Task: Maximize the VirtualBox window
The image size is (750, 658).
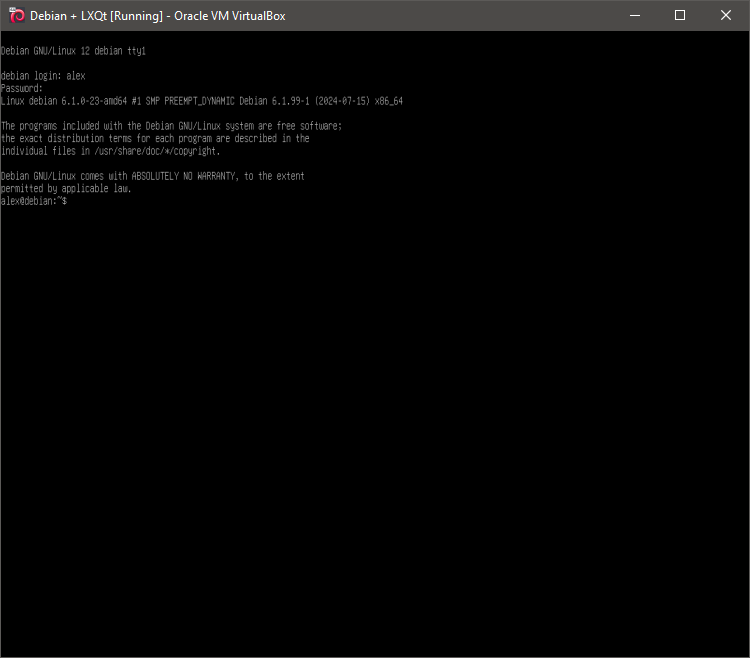Action: (680, 15)
